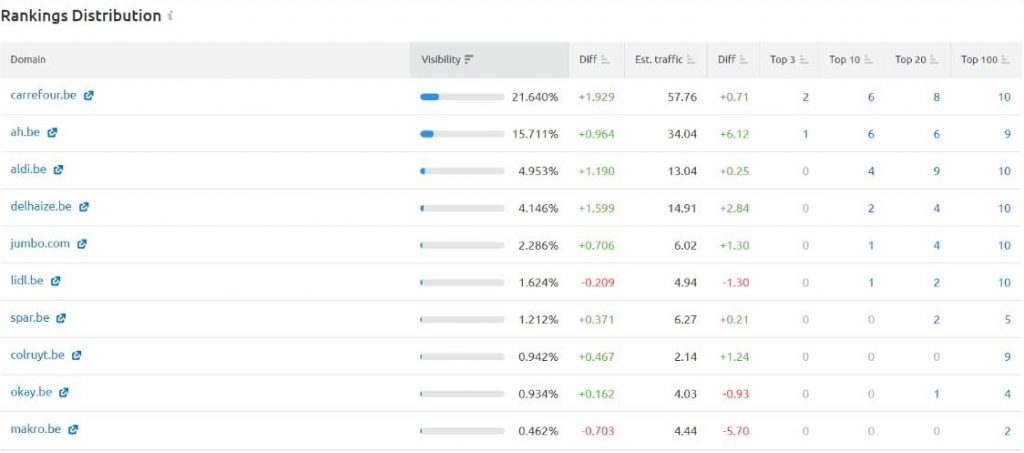This screenshot has width=1024, height=453.
Task: Sort by Diff column next to Est. traffic
Action: point(733,60)
